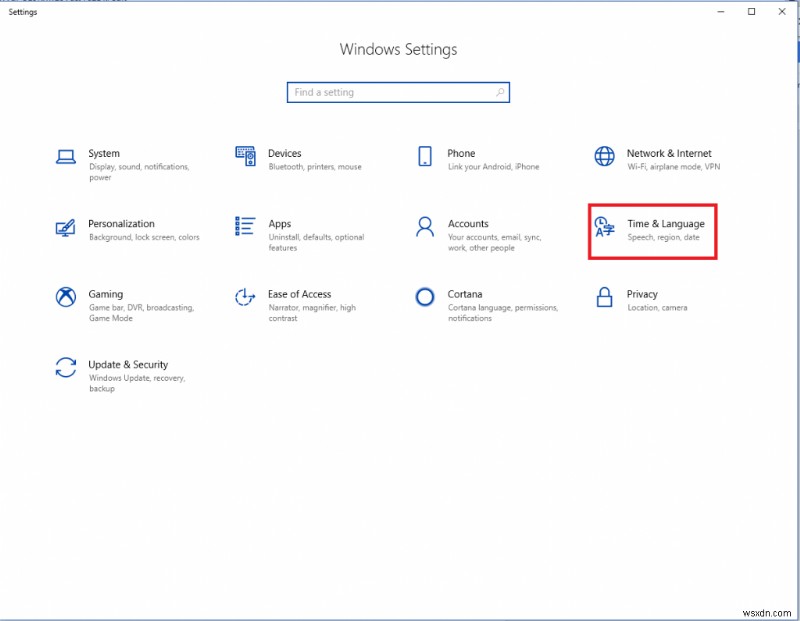Go to Devices settings label

(285, 154)
